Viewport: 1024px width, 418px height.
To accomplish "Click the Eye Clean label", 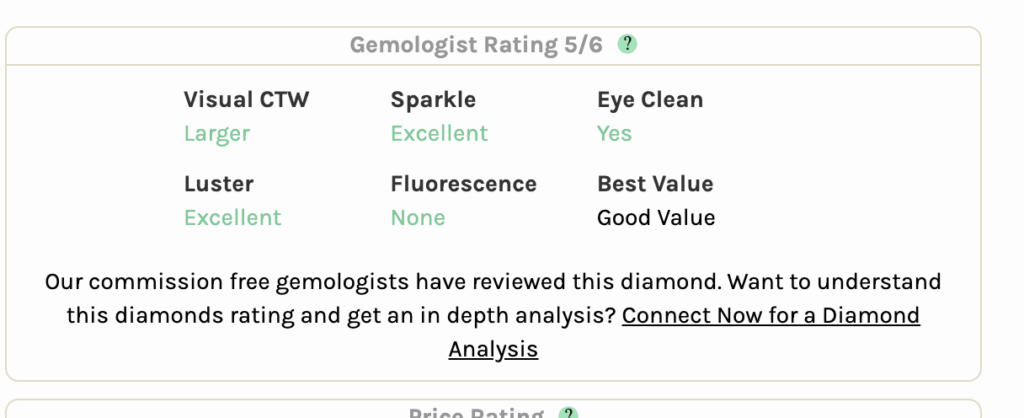I will point(650,100).
